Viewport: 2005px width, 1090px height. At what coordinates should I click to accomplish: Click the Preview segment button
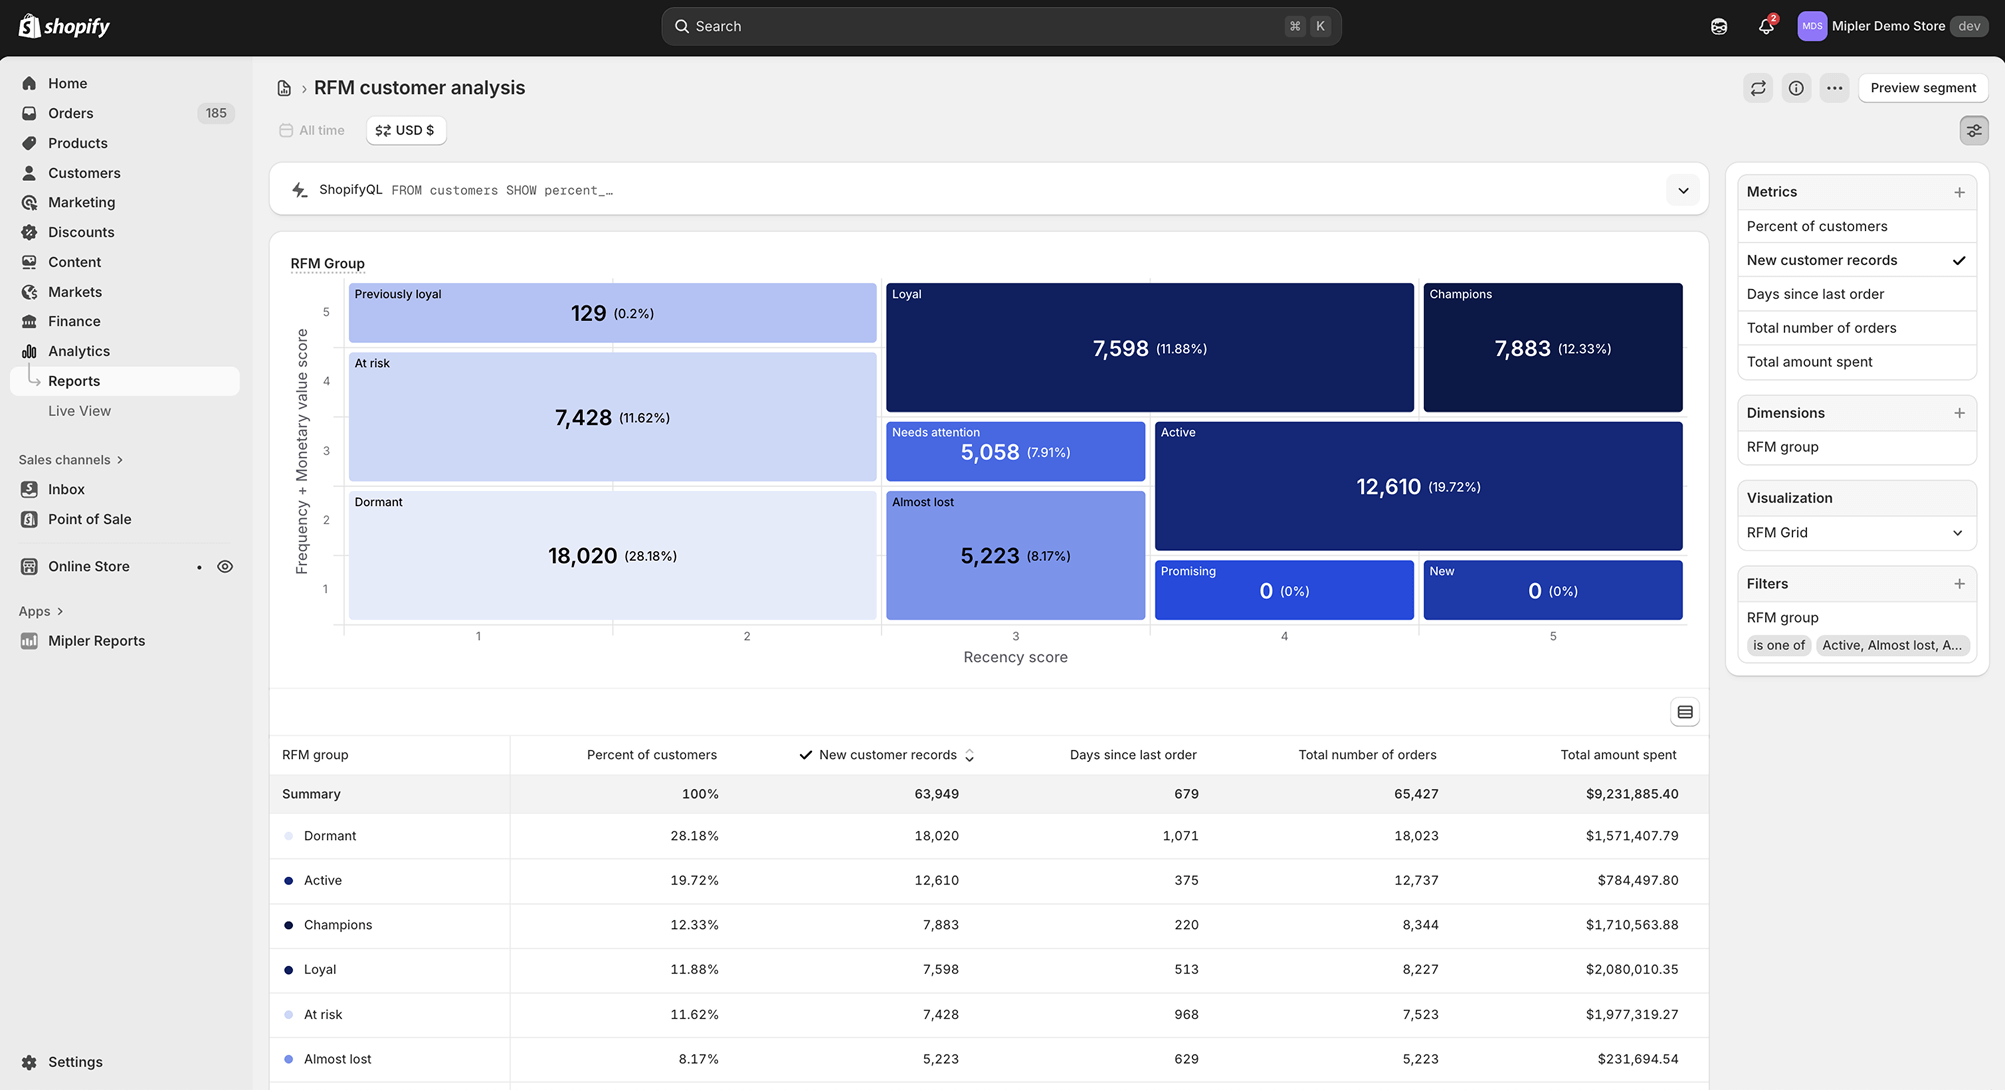click(1922, 88)
